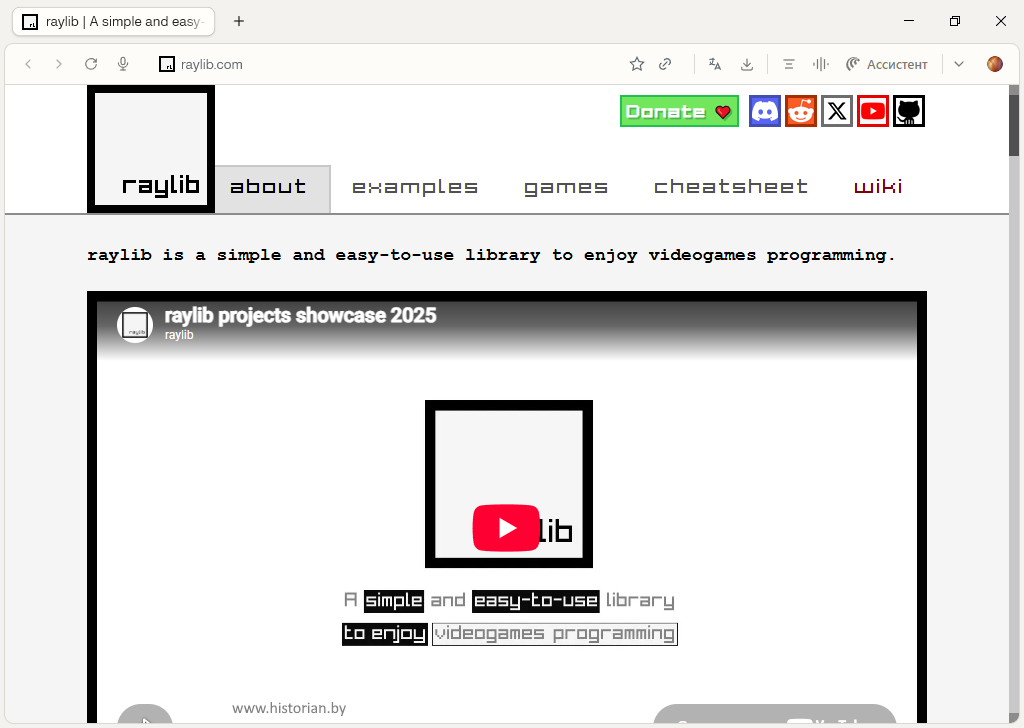Viewport: 1024px width, 728px height.
Task: Click the tagline text about videogames programming
Action: [x=490, y=255]
